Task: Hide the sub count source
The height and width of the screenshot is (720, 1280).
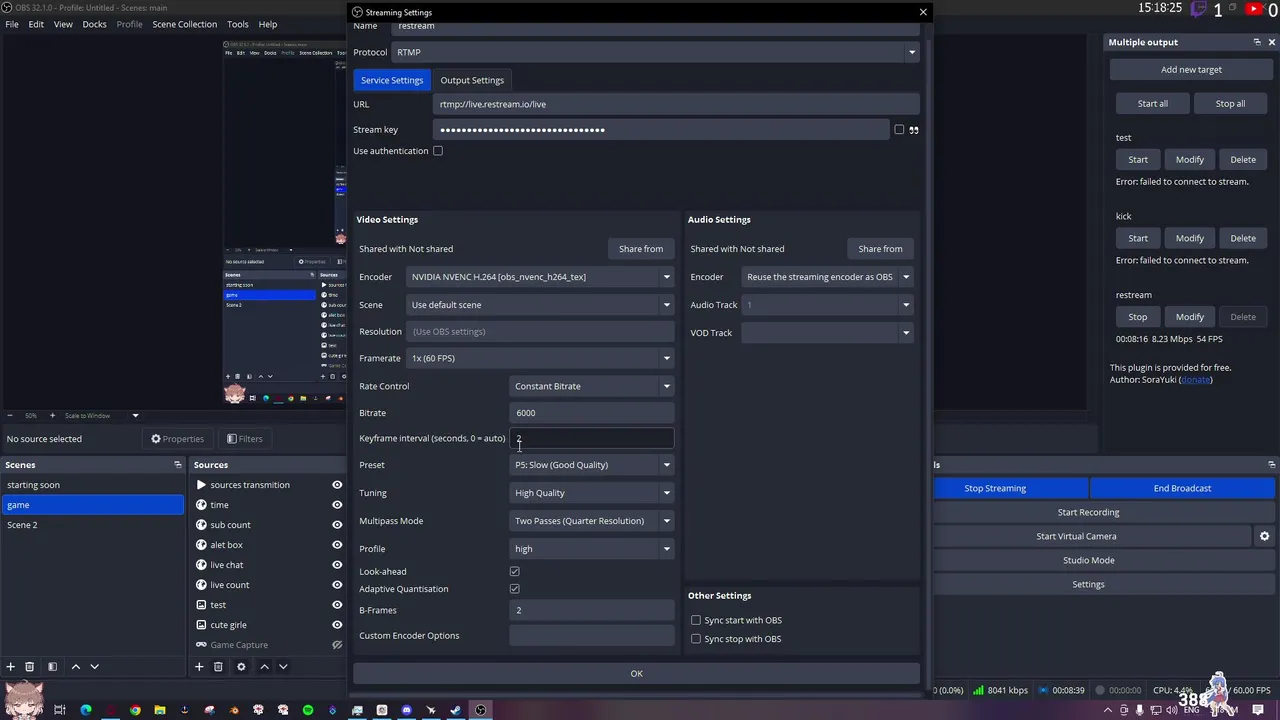Action: coord(337,525)
